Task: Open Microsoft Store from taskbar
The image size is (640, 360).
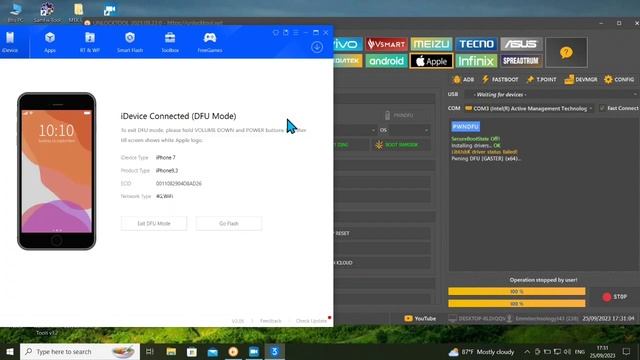Action: [192, 351]
